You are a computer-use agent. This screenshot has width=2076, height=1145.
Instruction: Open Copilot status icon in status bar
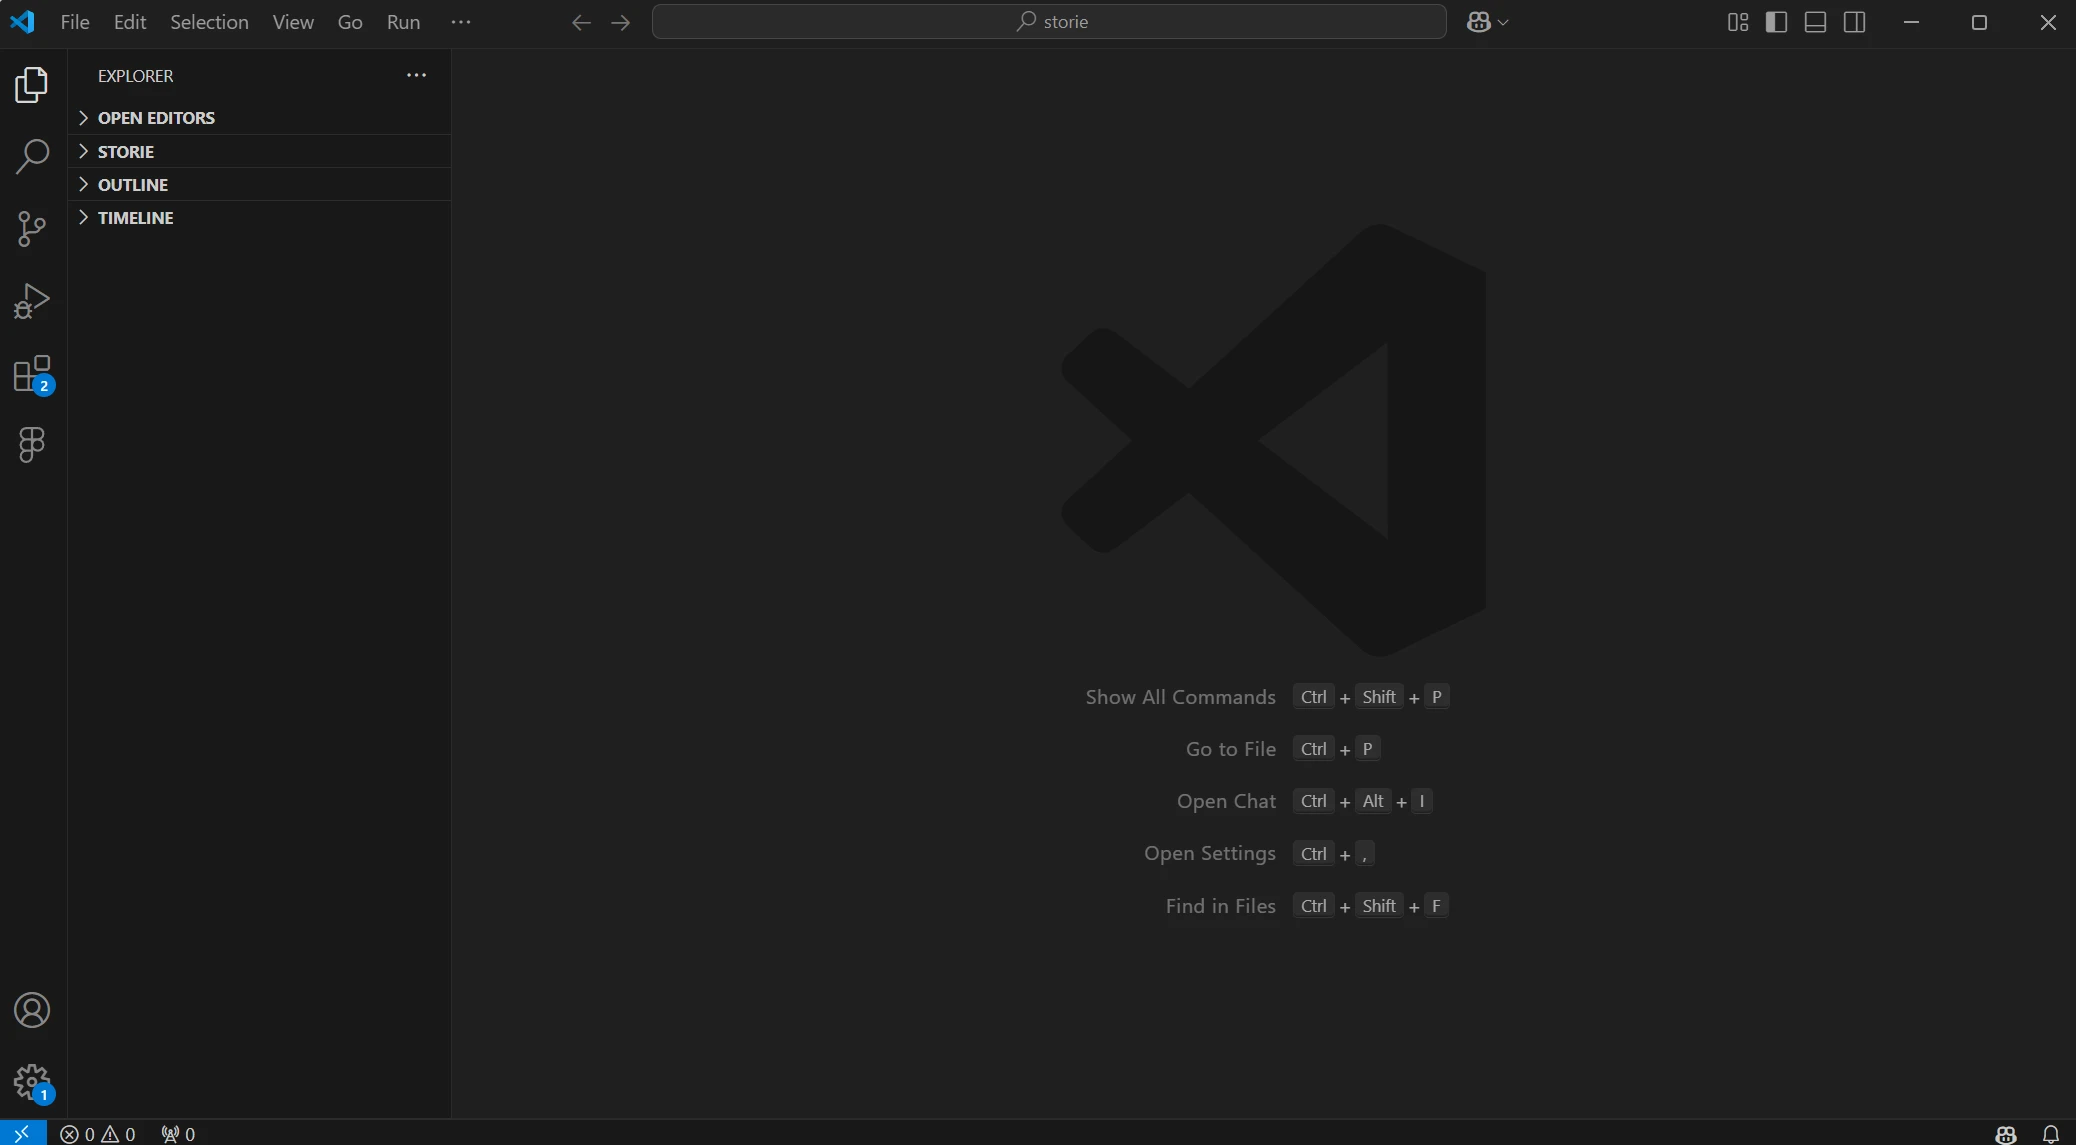point(2006,1133)
